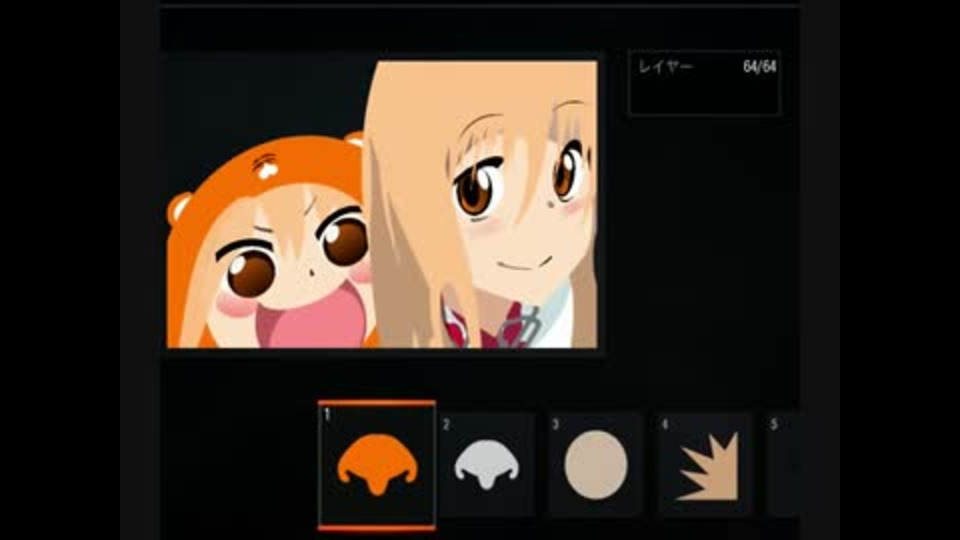Select layer 4 with the spiky burst shape
Viewport: 960px width, 540px height.
(x=705, y=465)
